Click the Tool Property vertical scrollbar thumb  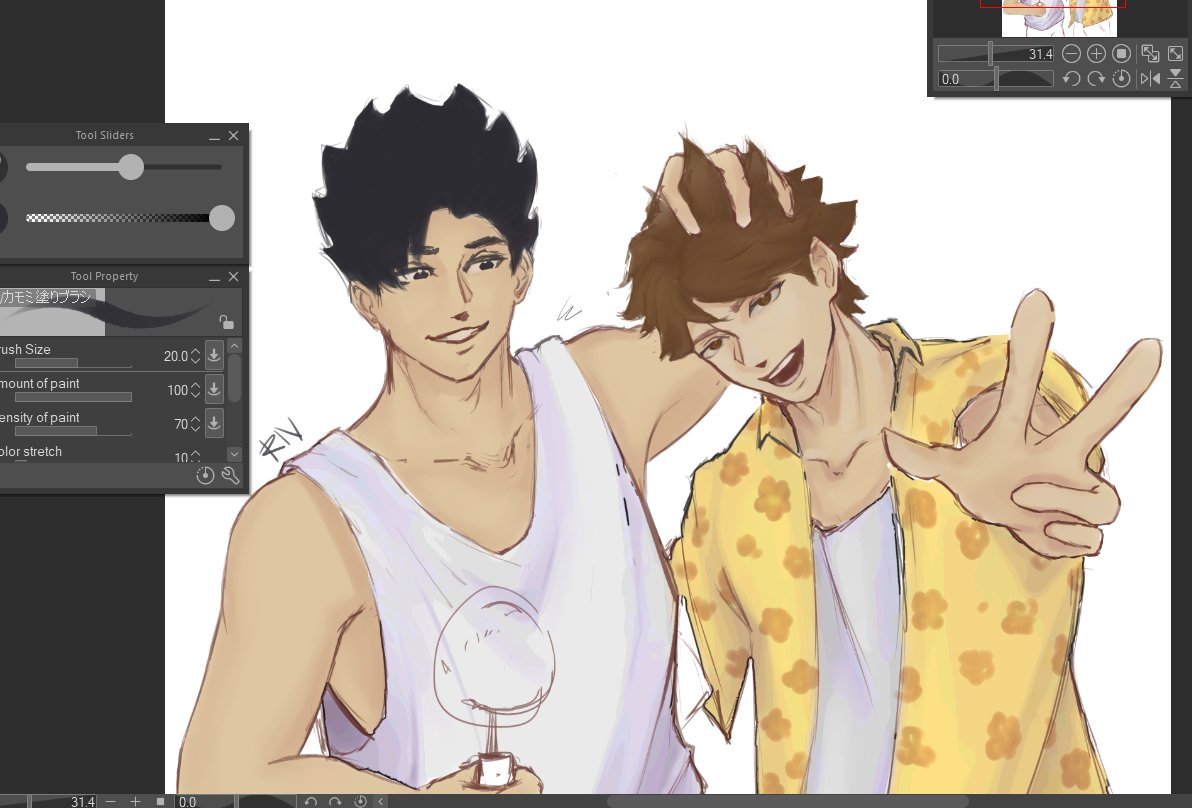234,378
